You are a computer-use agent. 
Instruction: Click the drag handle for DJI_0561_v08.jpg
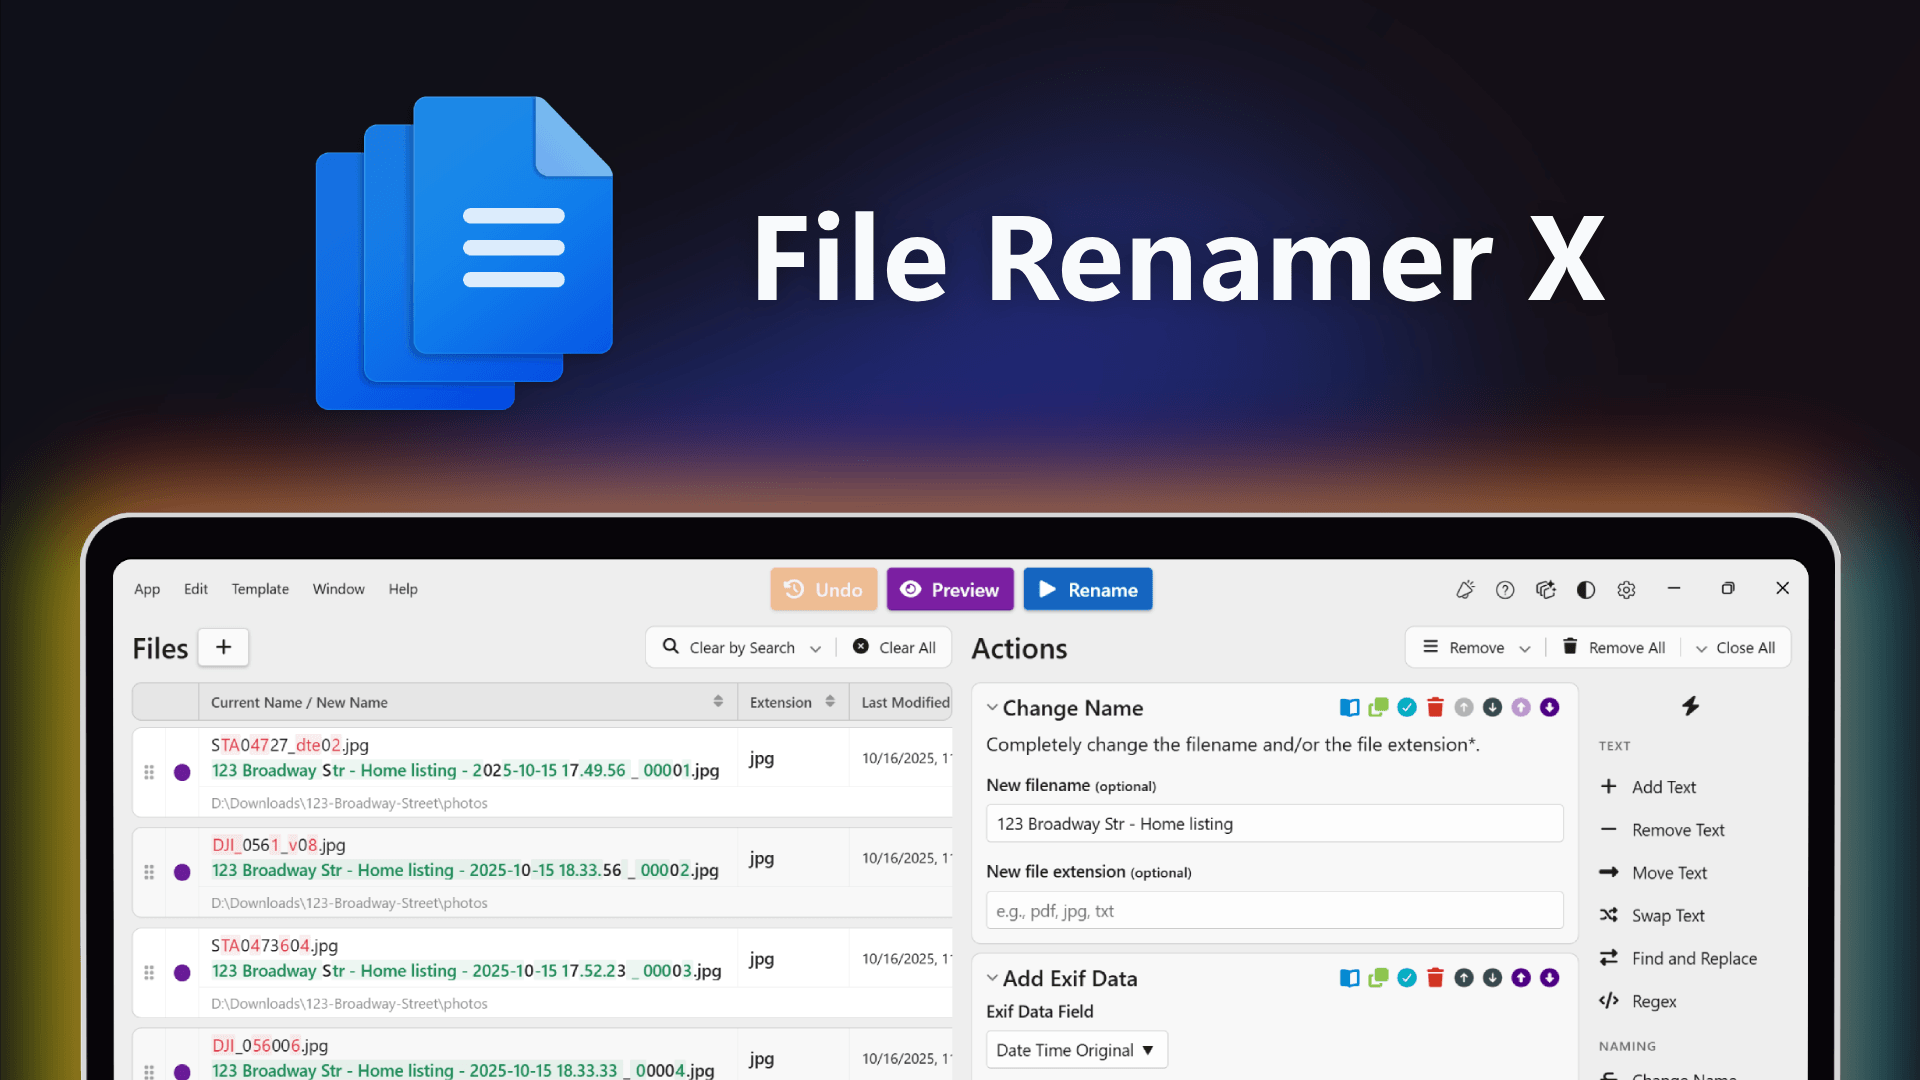tap(149, 872)
